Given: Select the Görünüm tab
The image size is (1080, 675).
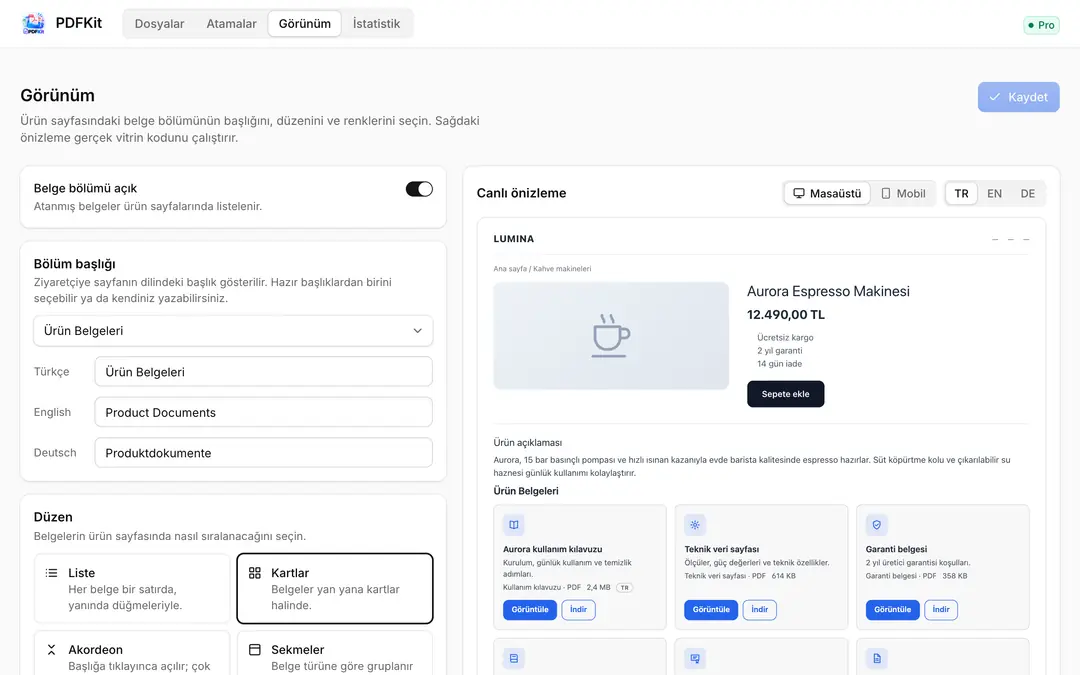Looking at the screenshot, I should tap(304, 23).
